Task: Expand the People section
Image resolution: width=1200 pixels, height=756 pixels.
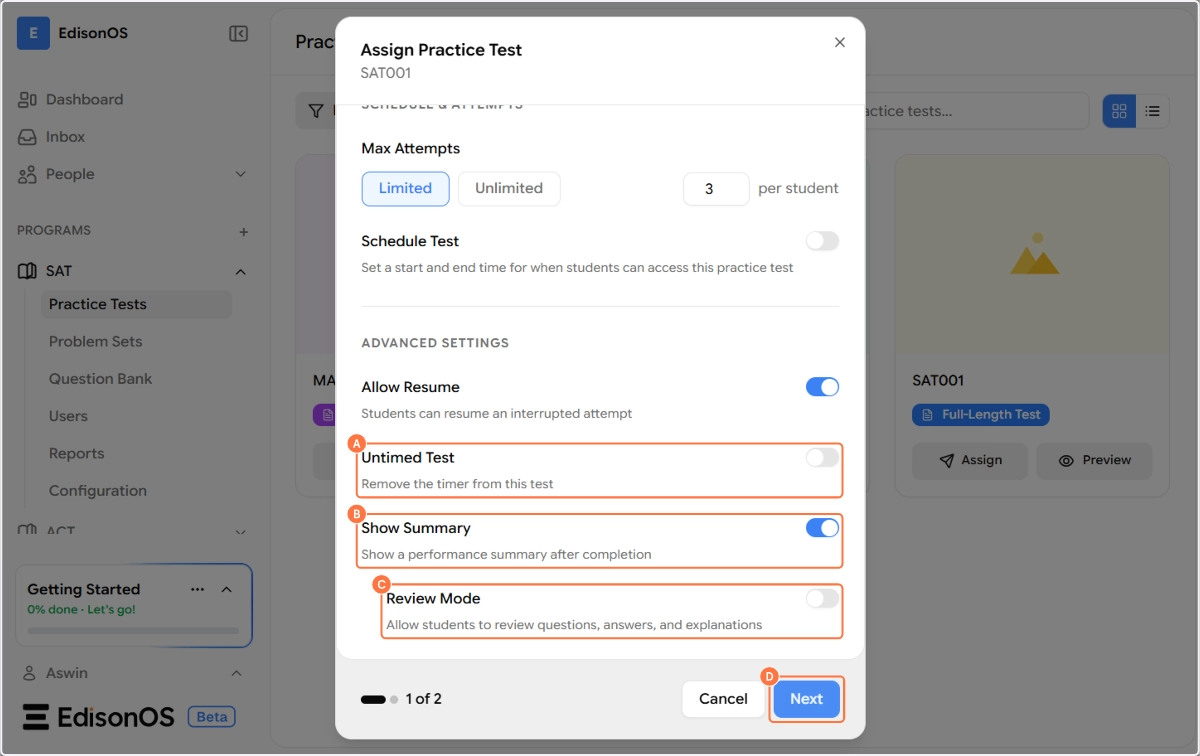Action: [x=240, y=174]
